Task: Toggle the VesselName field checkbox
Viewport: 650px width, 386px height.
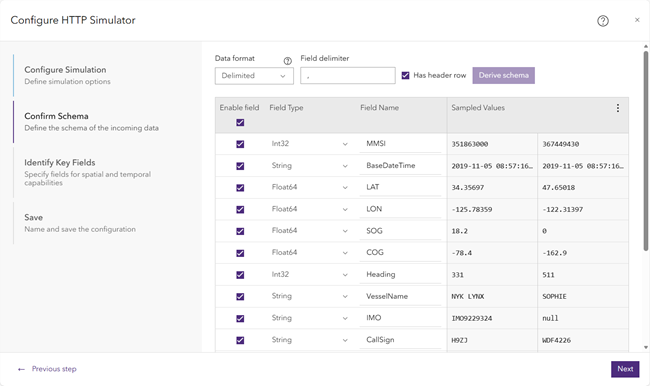Action: 240,296
